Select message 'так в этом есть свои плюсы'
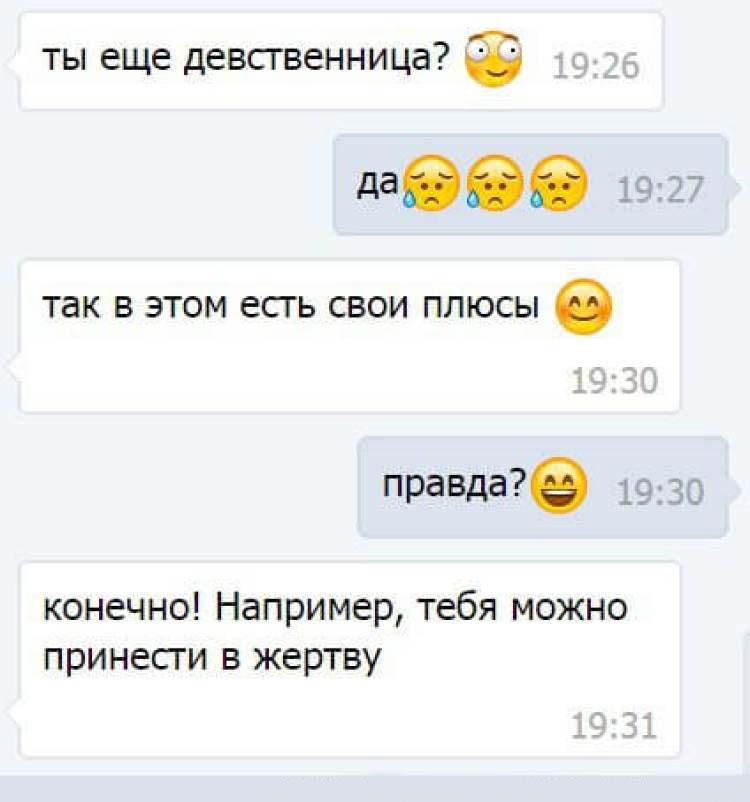This screenshot has width=750, height=802. pos(350,336)
